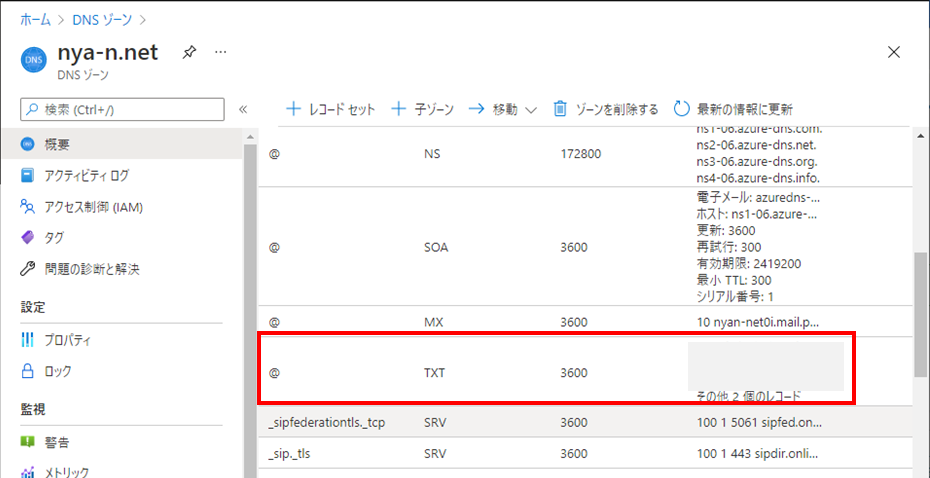Click the purple tag icon
Viewport: 930px width, 478px height.
point(27,238)
